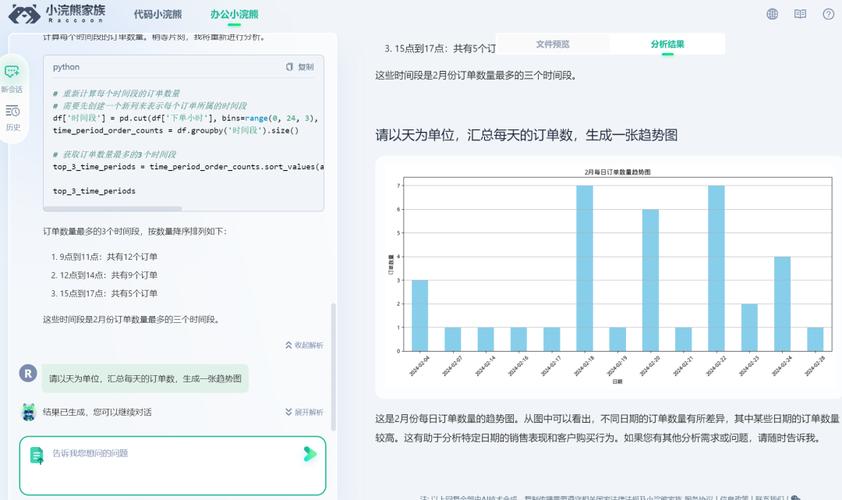Click the file upload icon in input box

tap(36, 454)
